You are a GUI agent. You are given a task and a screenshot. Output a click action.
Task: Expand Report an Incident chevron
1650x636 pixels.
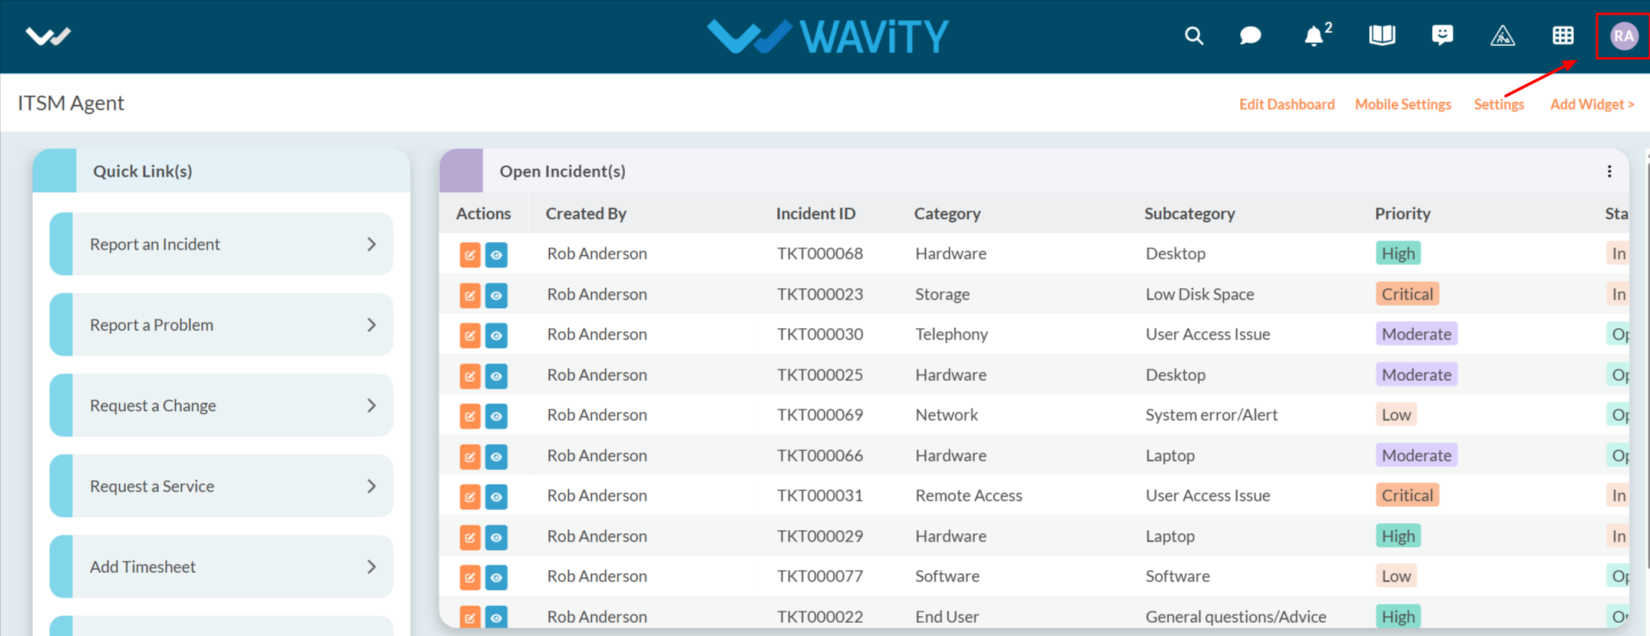(371, 244)
